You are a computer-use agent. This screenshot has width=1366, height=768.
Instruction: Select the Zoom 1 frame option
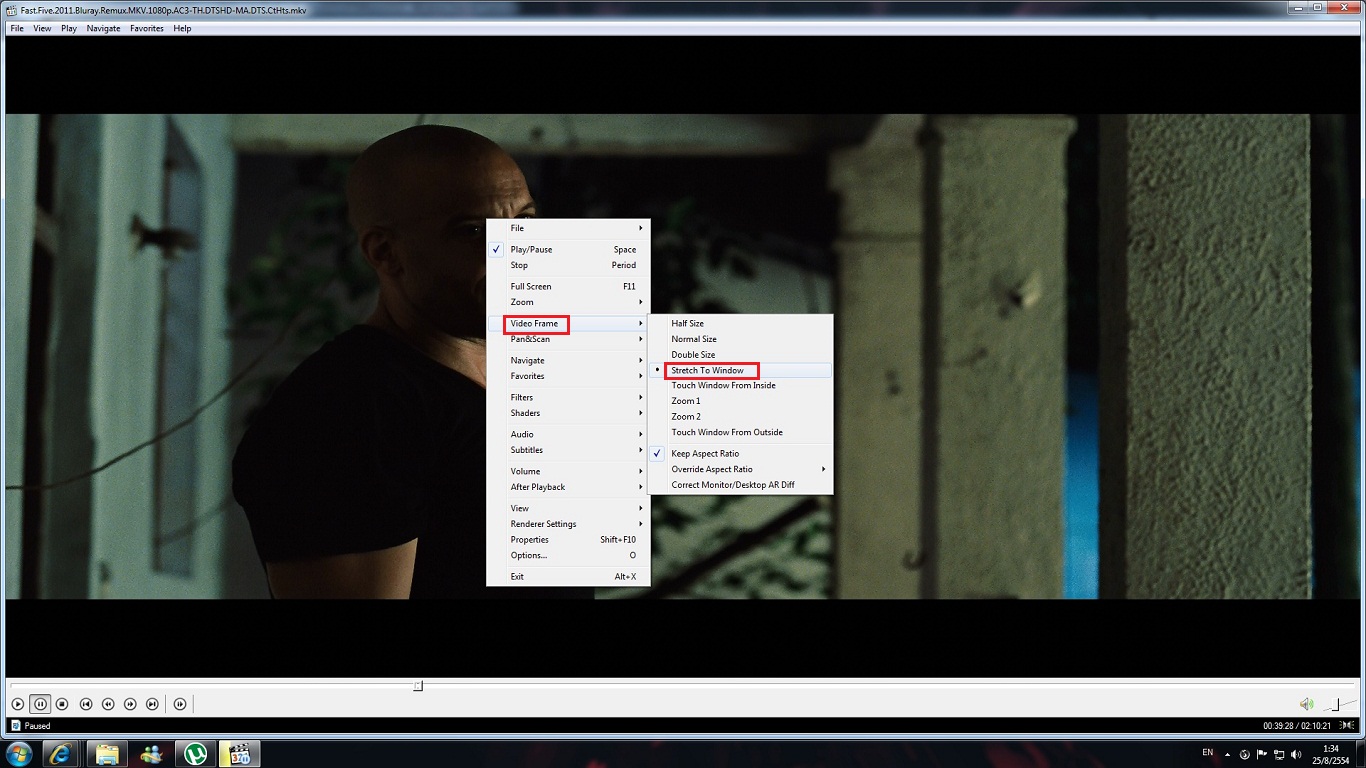point(740,401)
